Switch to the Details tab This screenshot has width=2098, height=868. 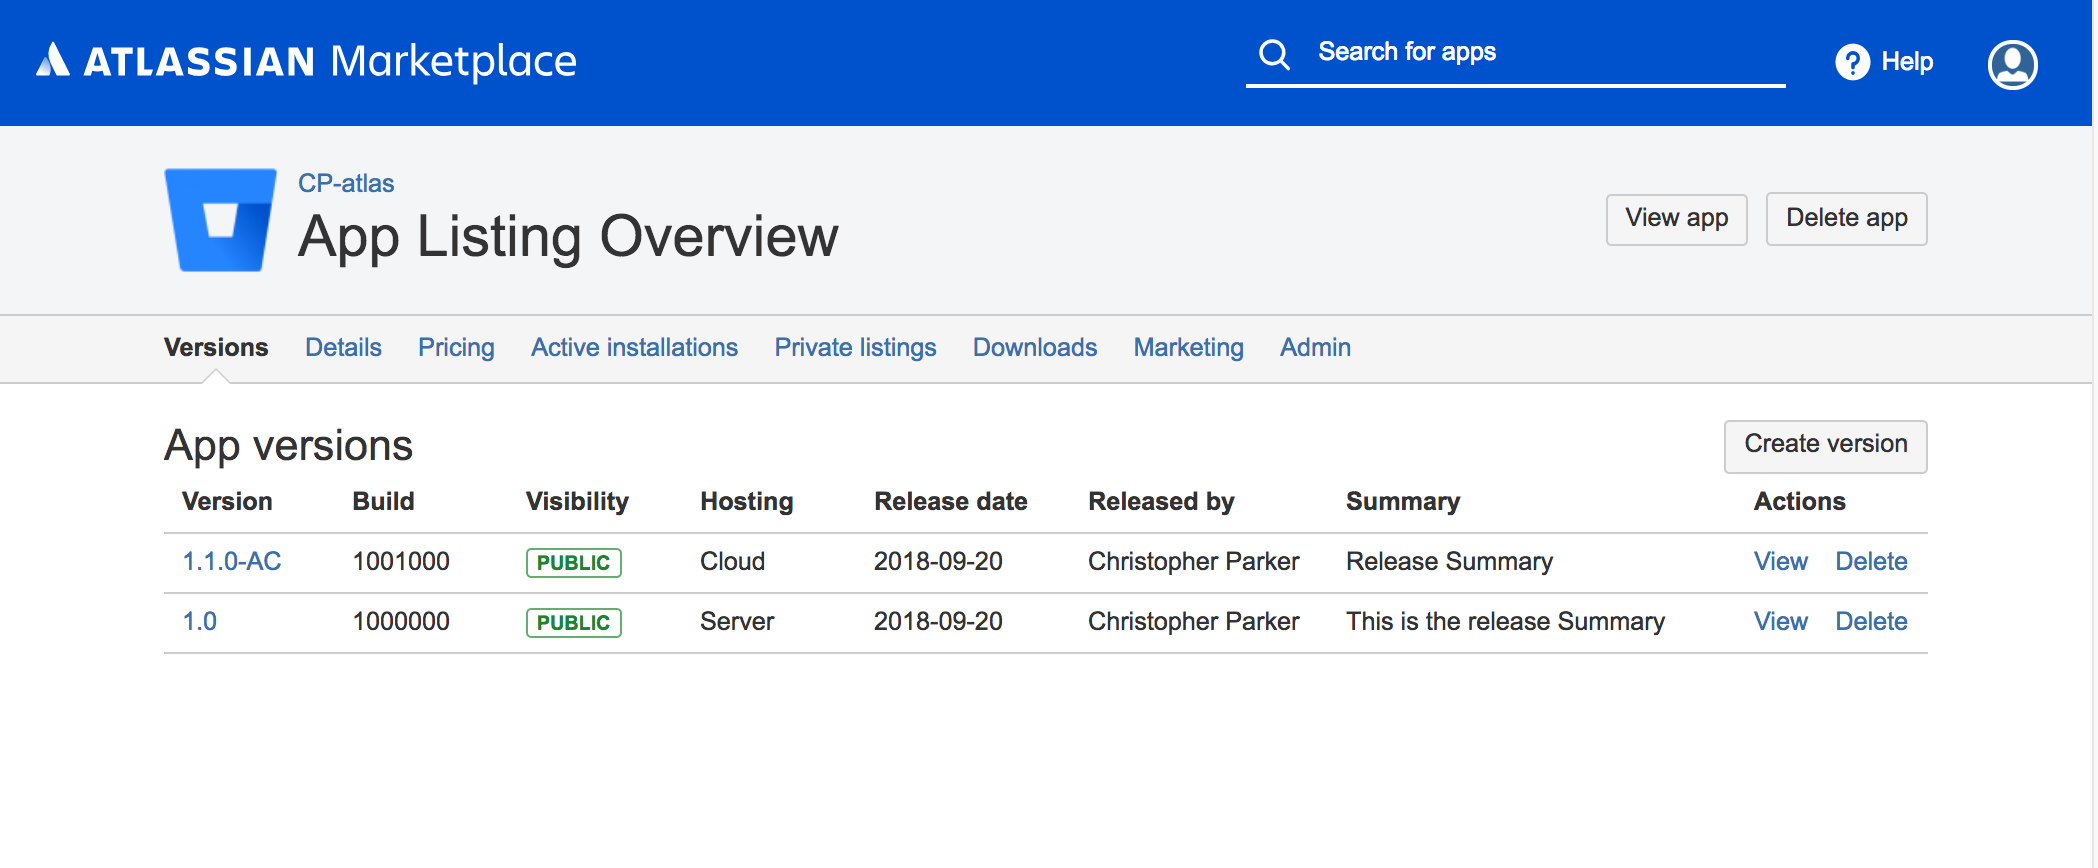click(343, 348)
